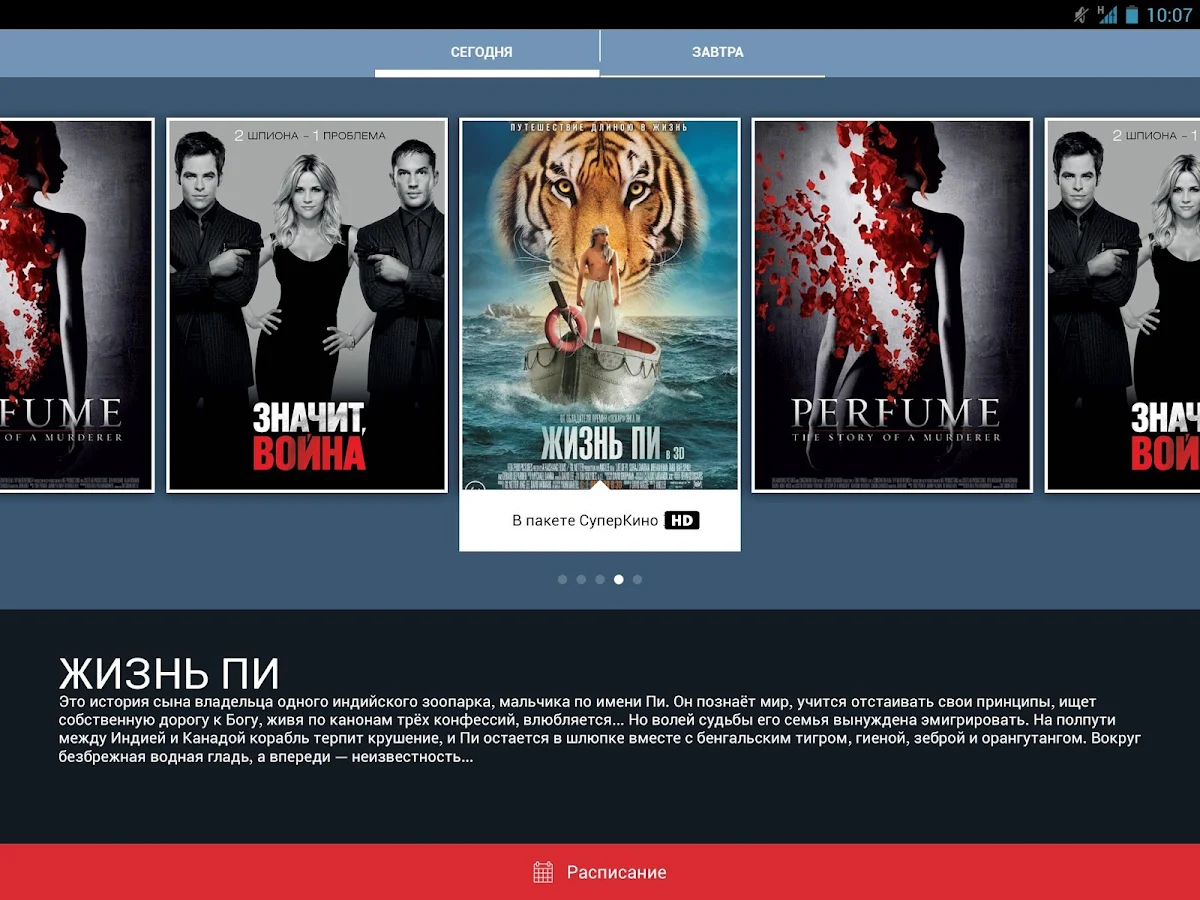Select the Жизнь Пи tiger poster
Image resolution: width=1200 pixels, height=900 pixels.
tap(600, 305)
